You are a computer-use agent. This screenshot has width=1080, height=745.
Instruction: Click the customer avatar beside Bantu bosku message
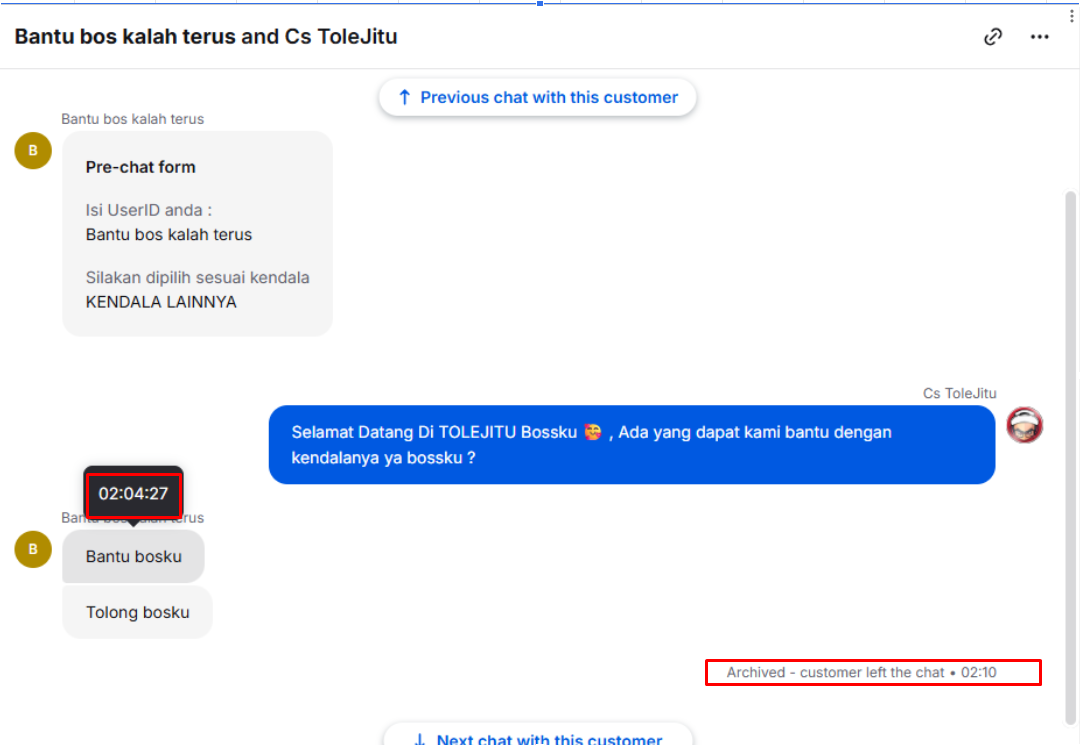coord(33,549)
